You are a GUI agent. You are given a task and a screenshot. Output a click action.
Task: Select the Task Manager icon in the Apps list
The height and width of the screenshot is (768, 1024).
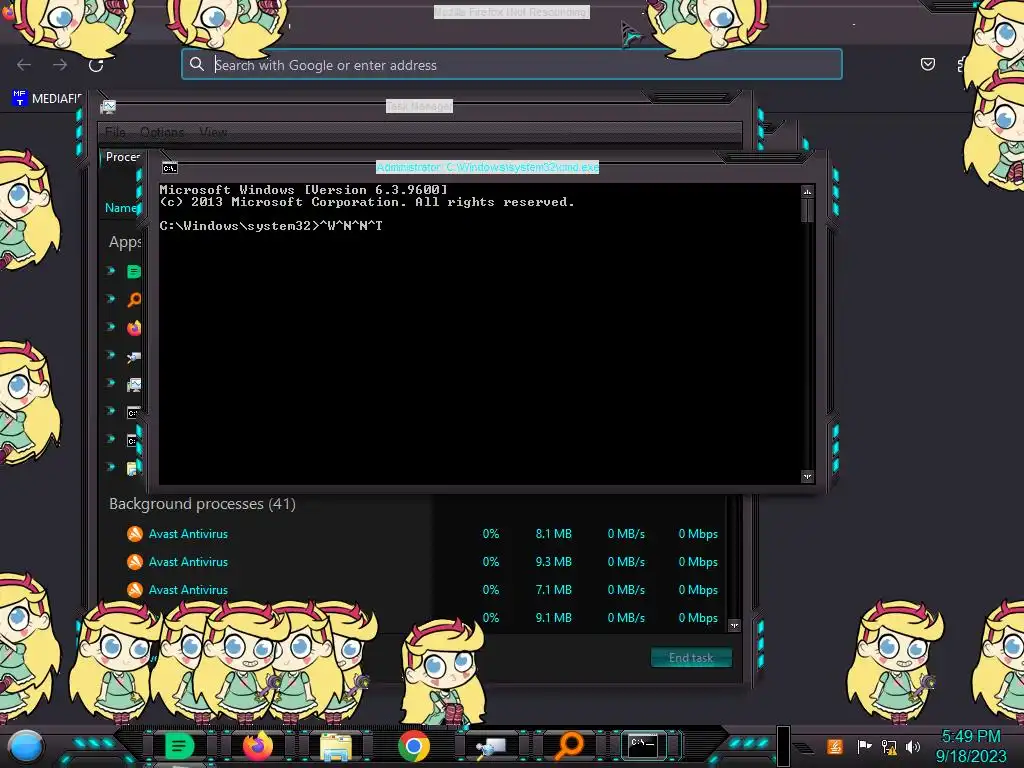tap(134, 385)
